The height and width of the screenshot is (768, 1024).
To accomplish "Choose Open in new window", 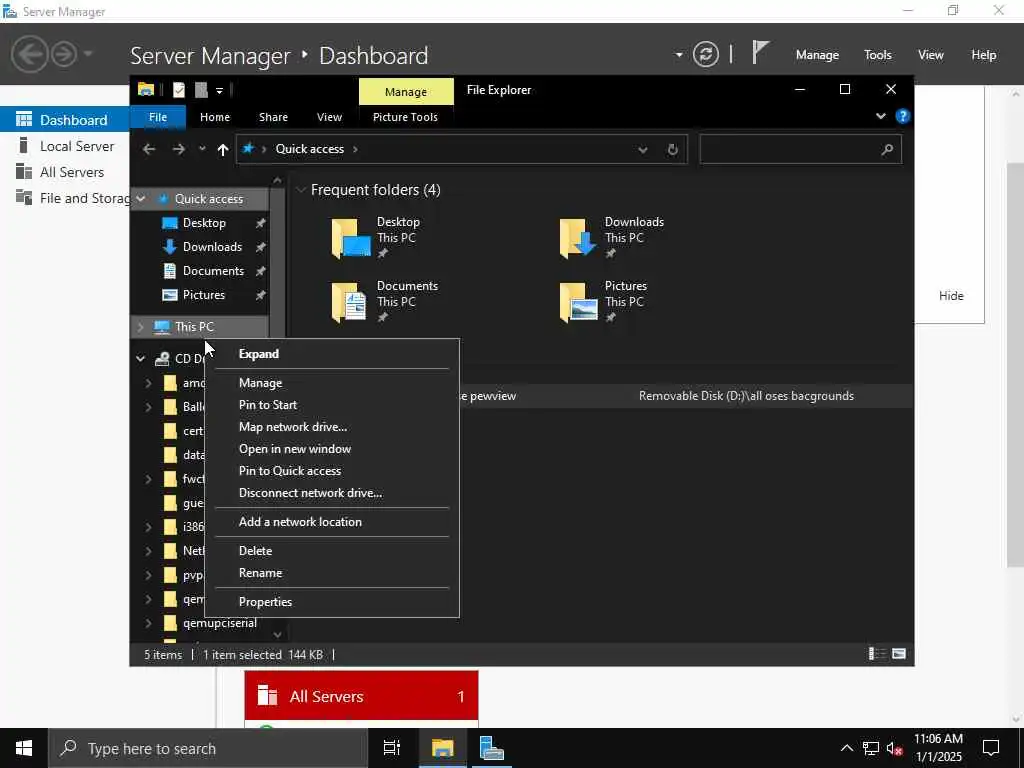I will 332,449.
